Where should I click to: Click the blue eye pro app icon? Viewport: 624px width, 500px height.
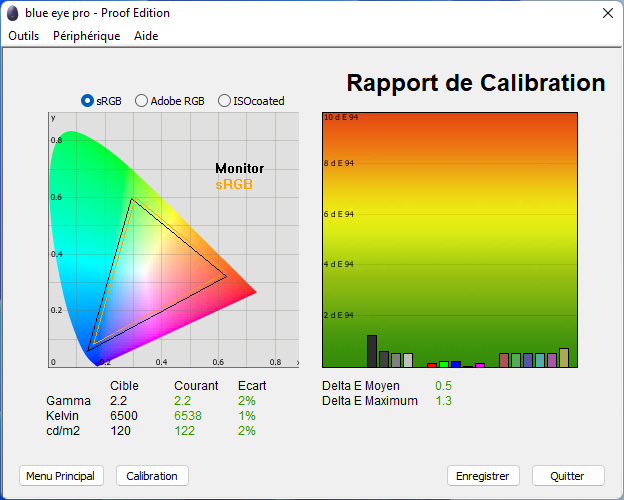(12, 13)
